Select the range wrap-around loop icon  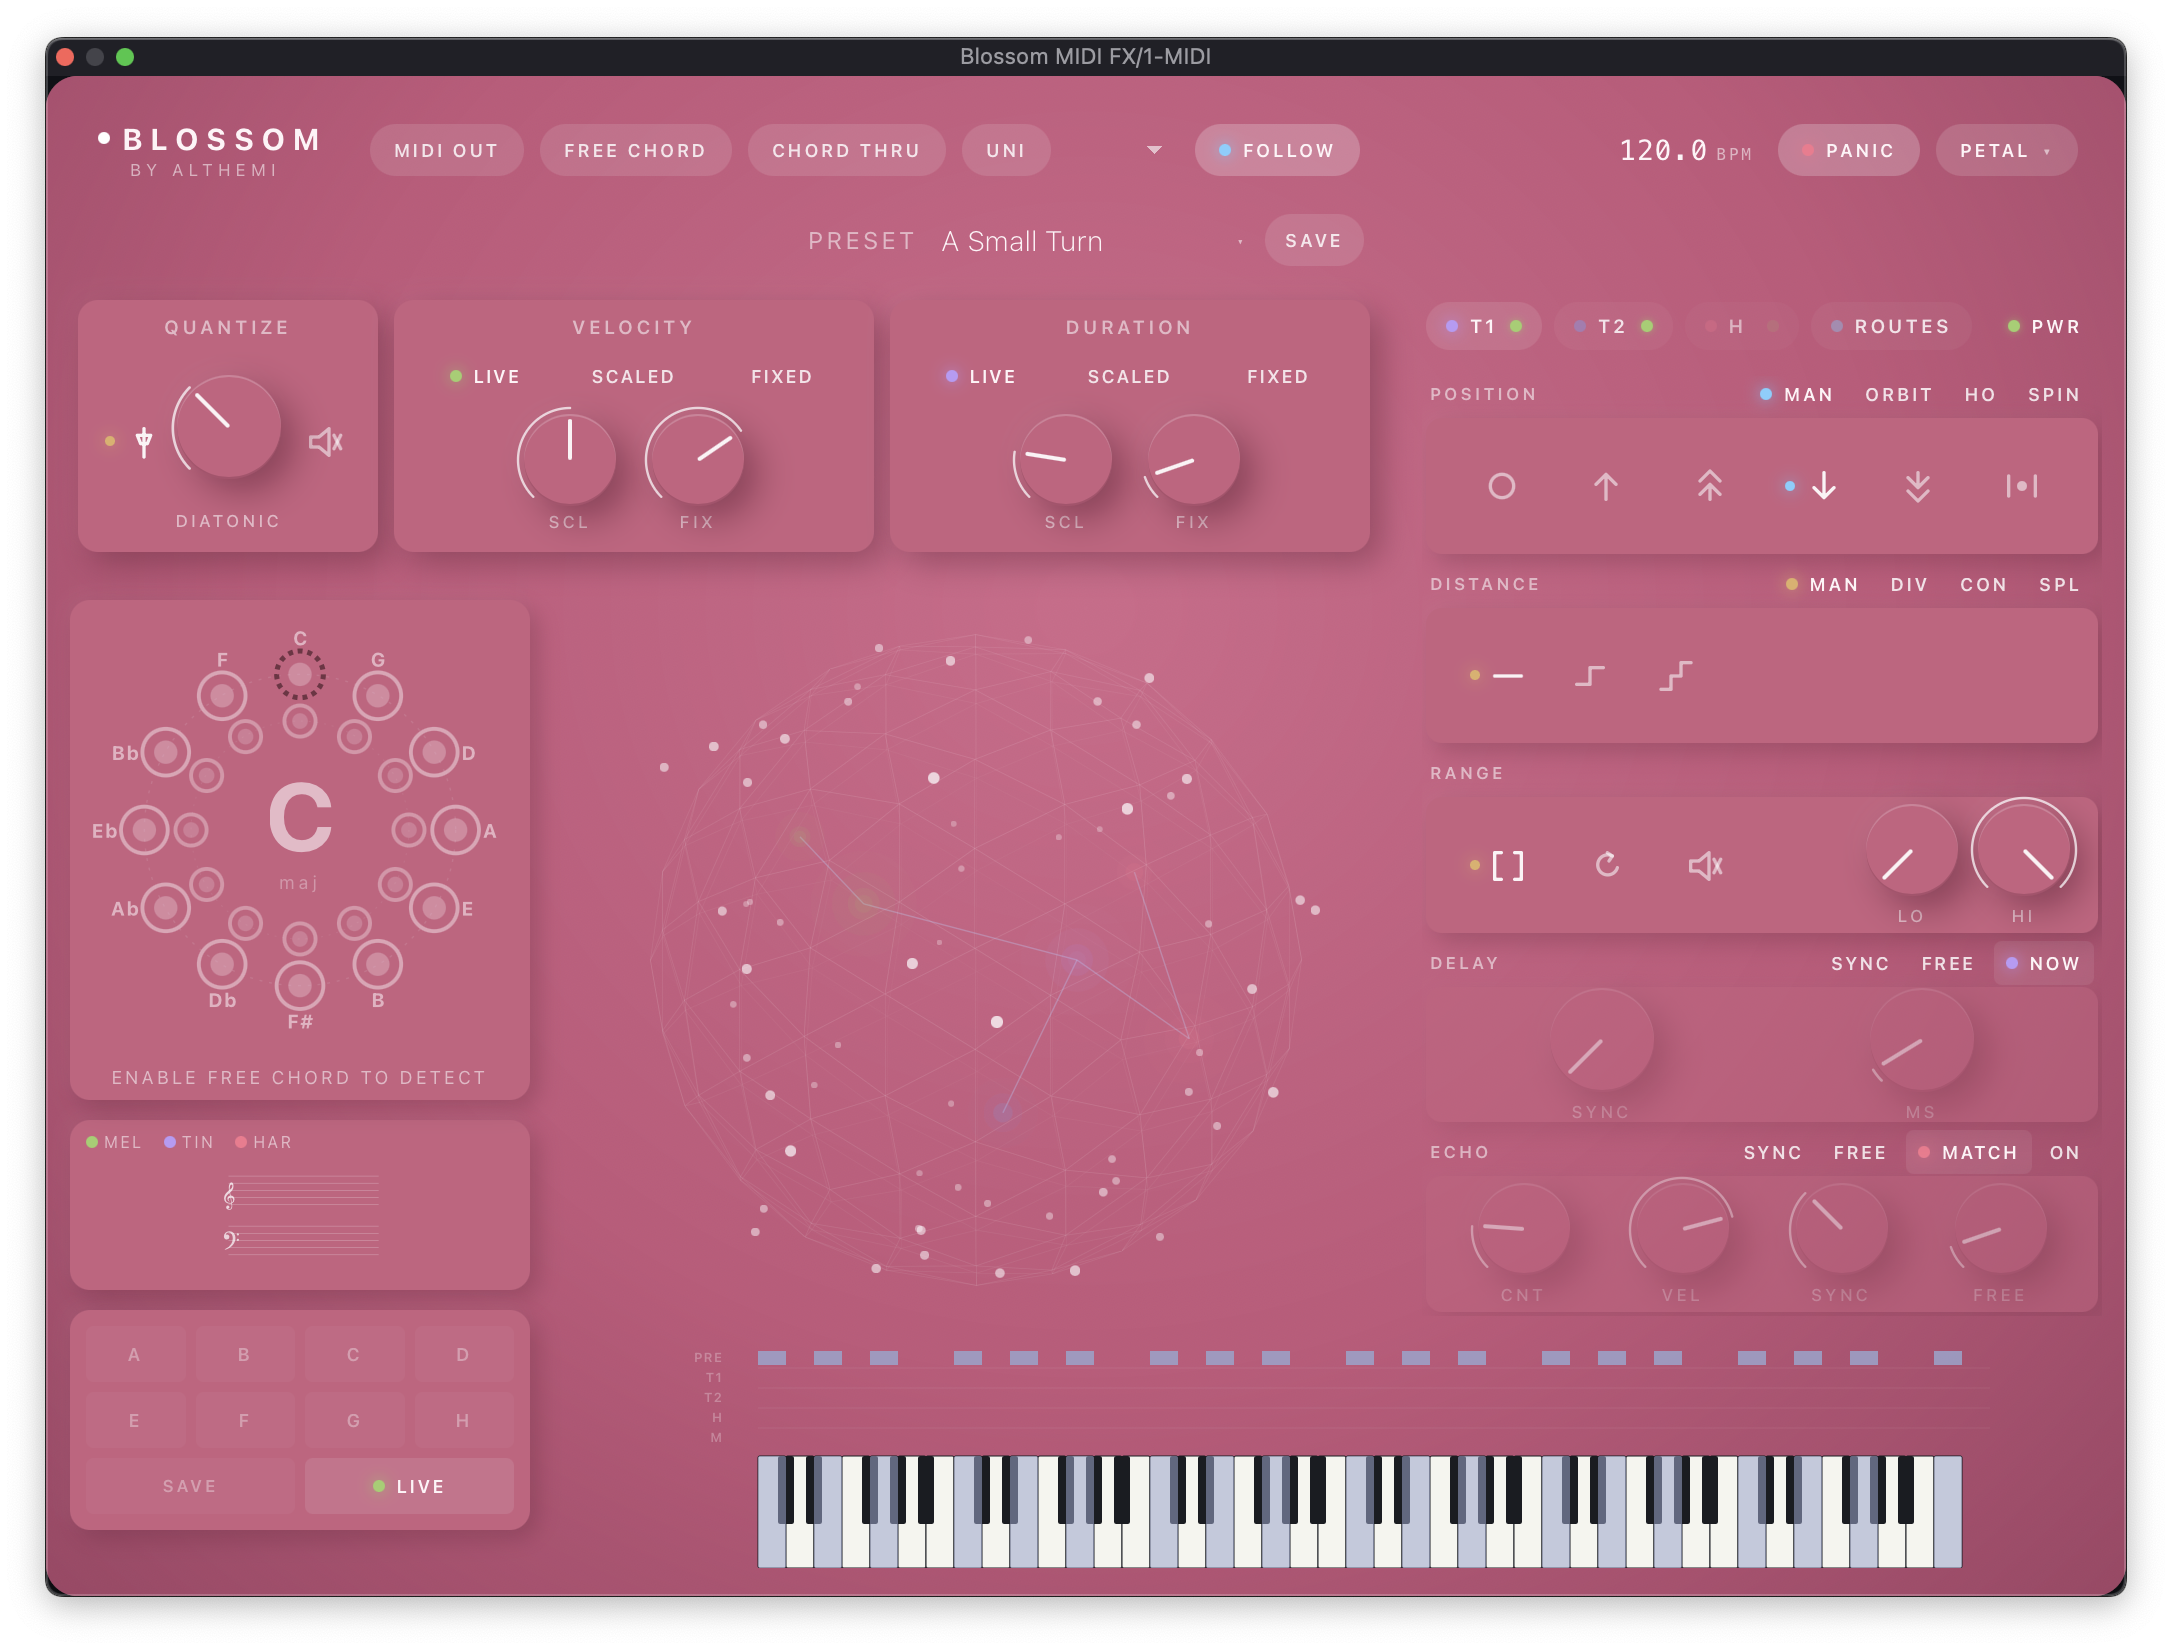pyautogui.click(x=1607, y=865)
